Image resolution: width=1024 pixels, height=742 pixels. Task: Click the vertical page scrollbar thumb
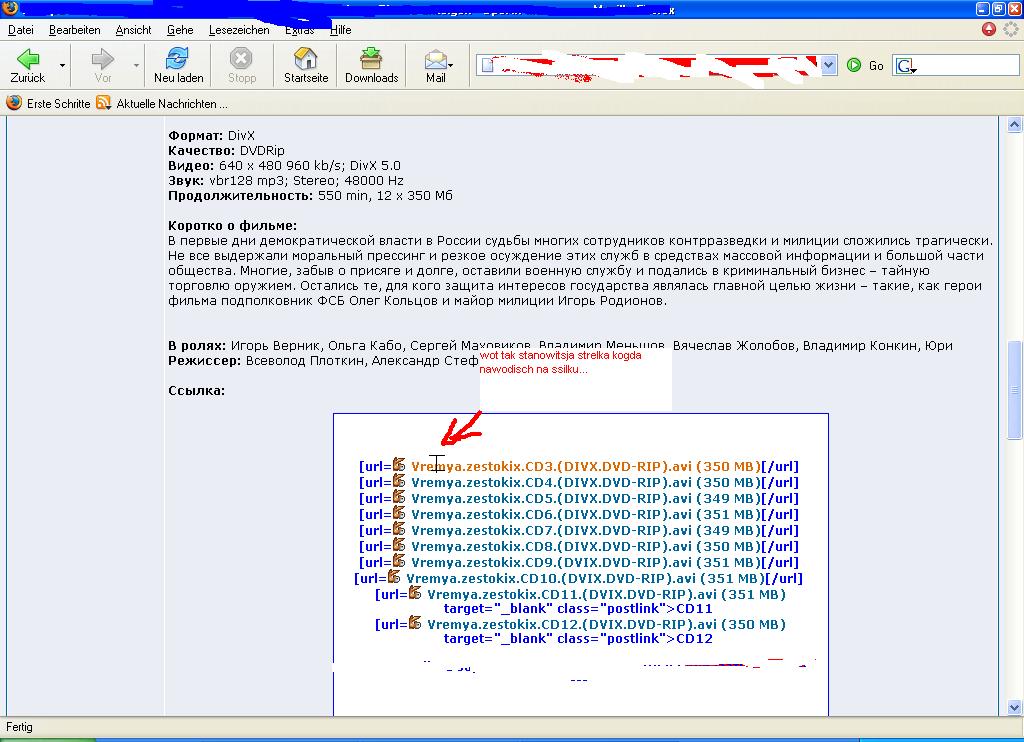(1015, 390)
